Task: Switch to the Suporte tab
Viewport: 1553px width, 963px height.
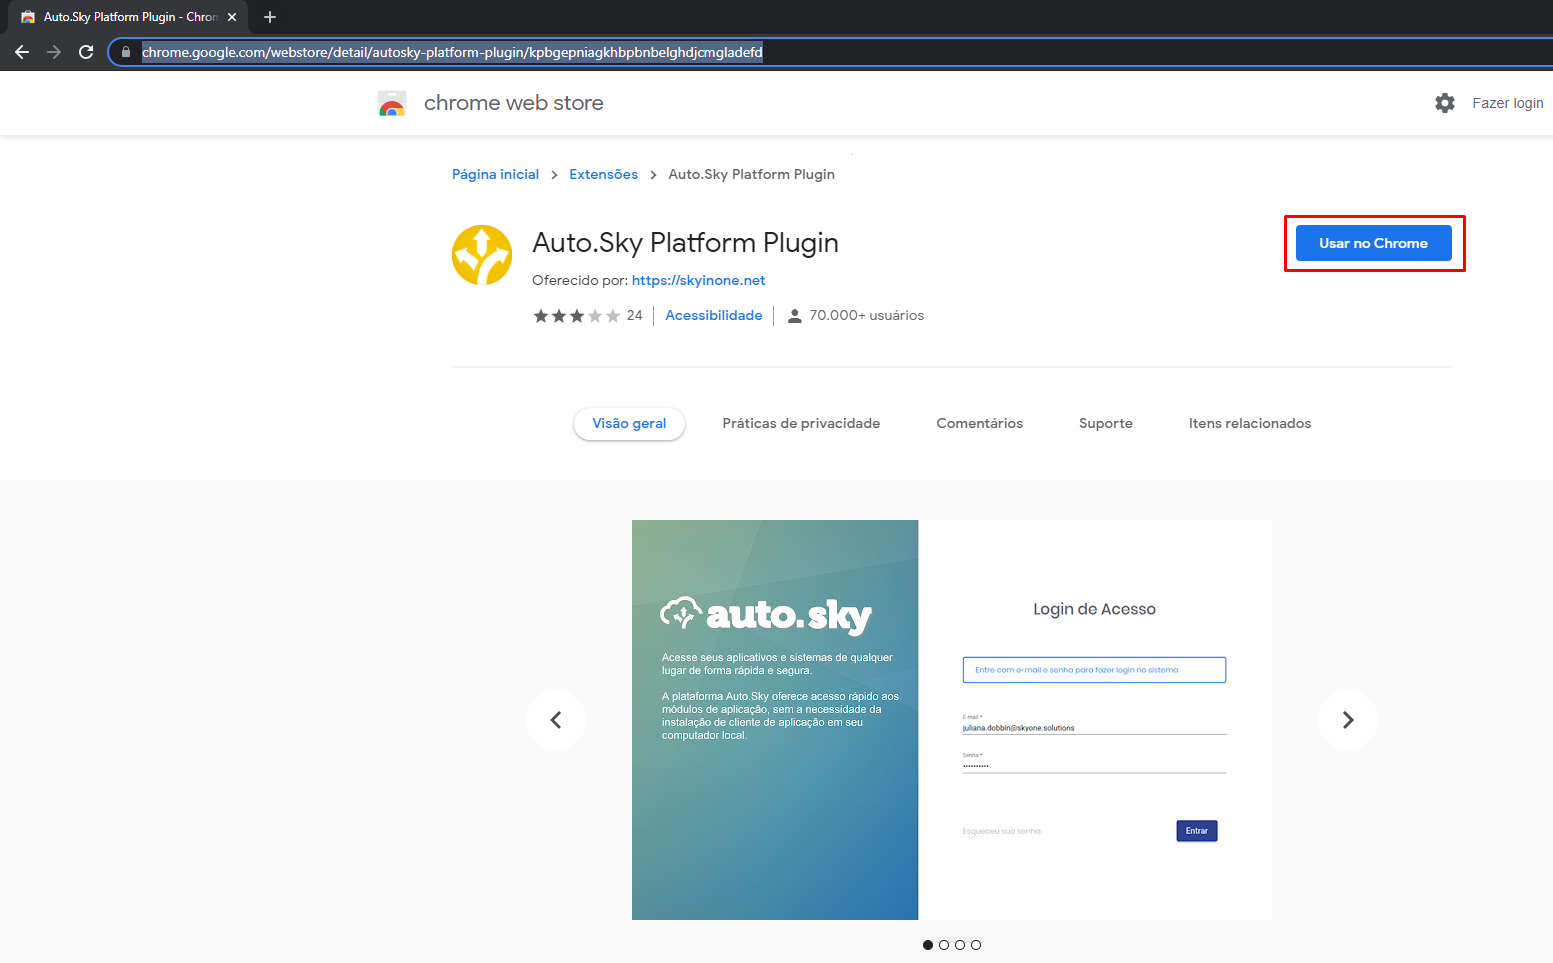Action: [x=1106, y=424]
